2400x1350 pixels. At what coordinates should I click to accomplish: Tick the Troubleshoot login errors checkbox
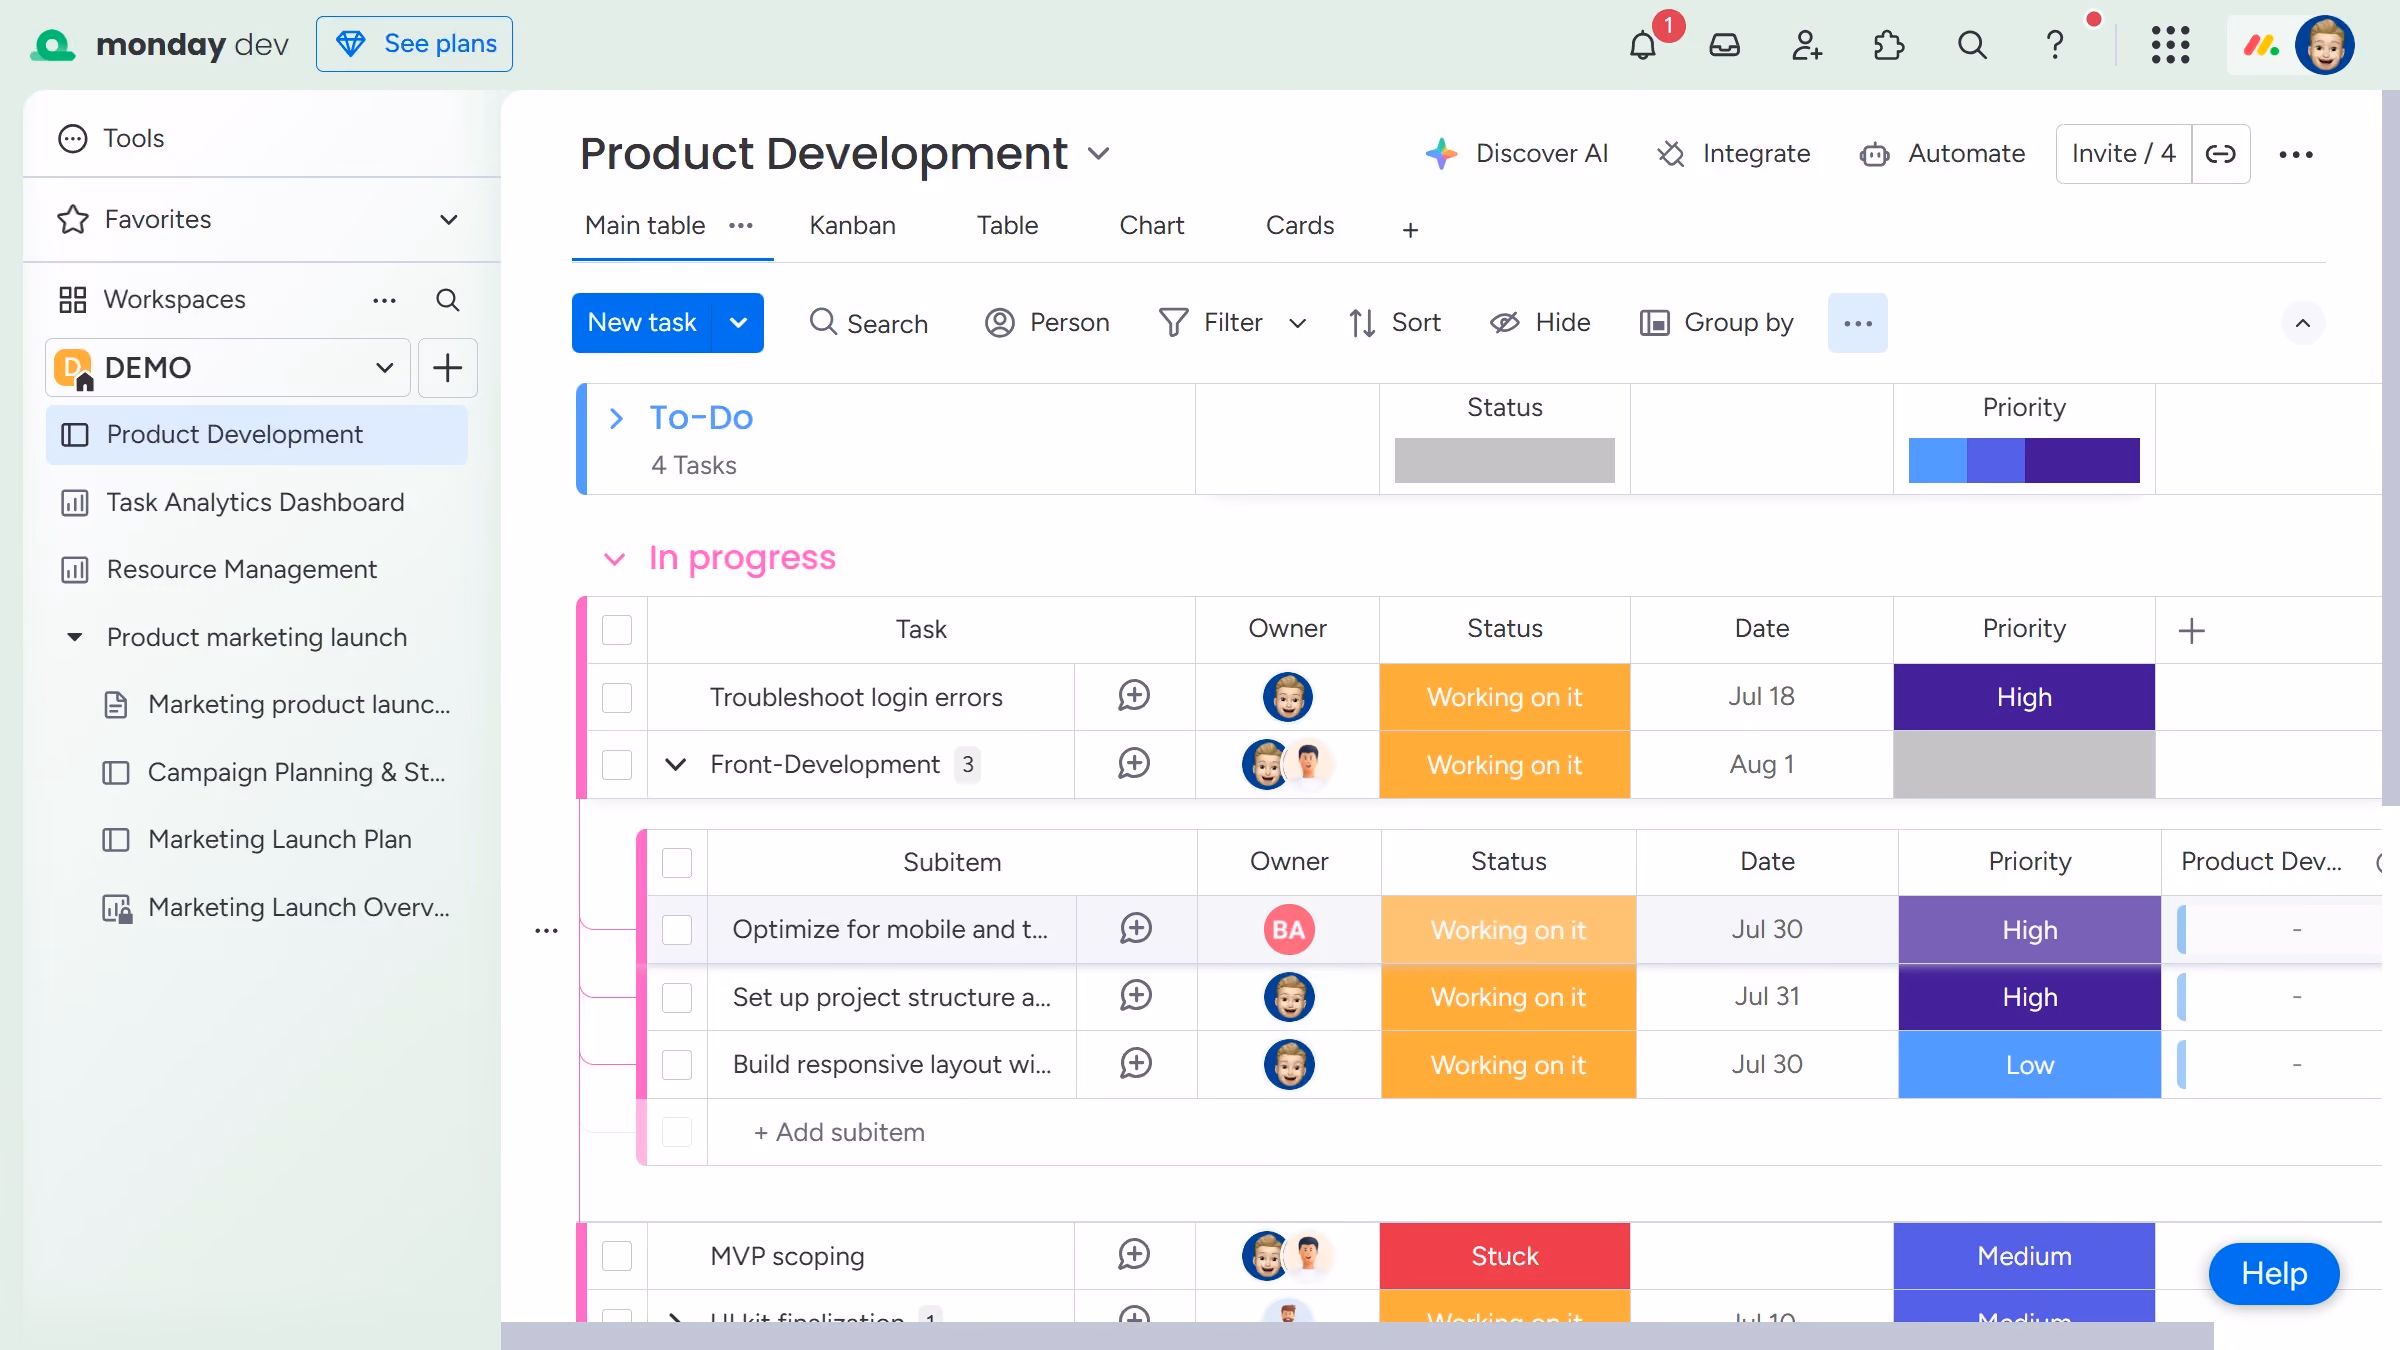(x=617, y=697)
